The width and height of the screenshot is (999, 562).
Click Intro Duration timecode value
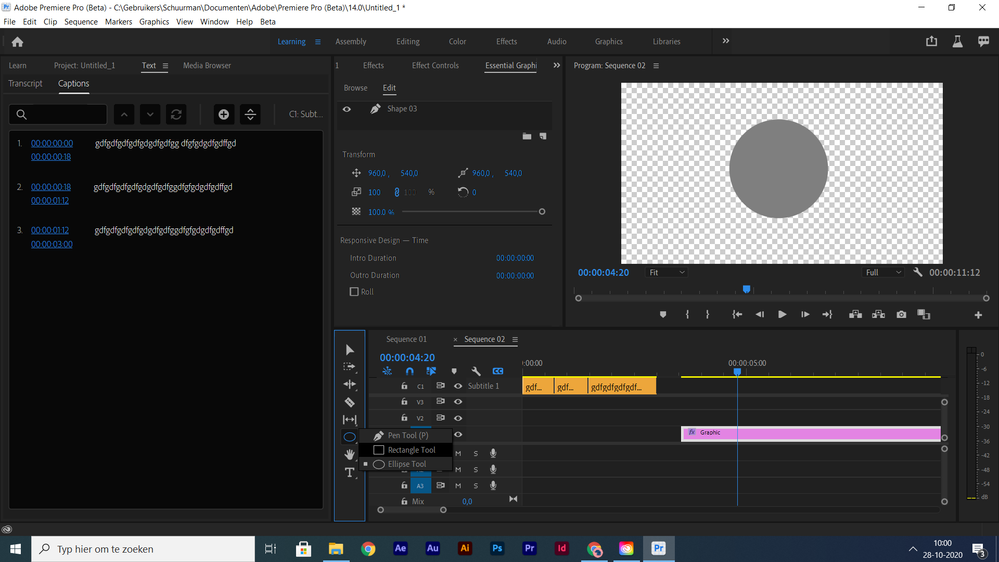click(x=515, y=258)
